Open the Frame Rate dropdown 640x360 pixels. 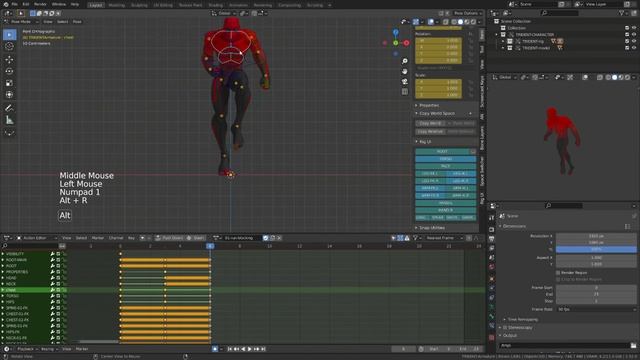[596, 309]
